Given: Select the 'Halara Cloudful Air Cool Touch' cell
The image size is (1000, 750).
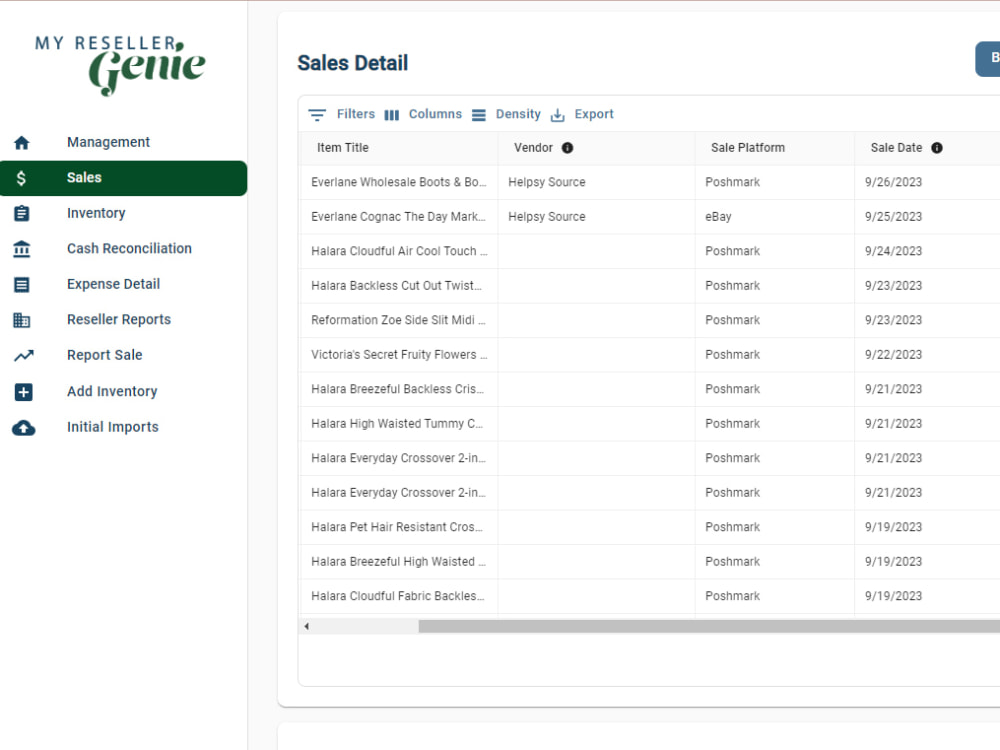Looking at the screenshot, I should [399, 251].
